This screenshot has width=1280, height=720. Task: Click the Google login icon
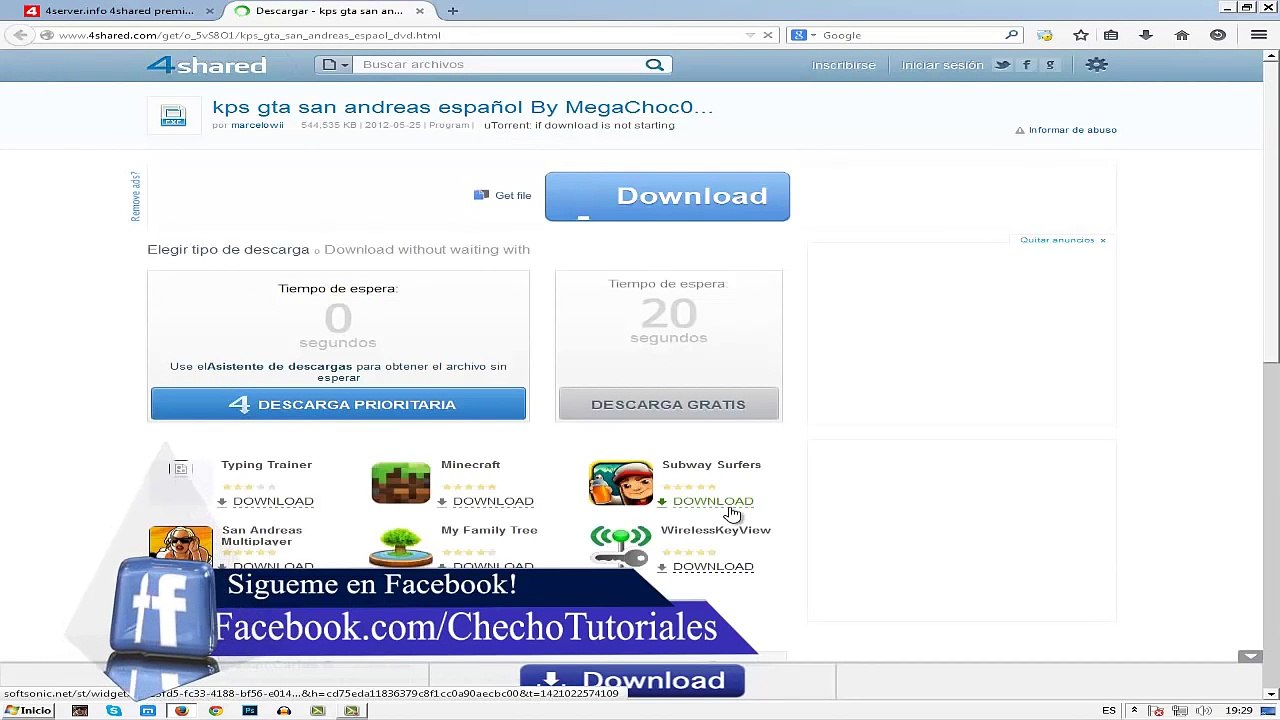click(x=1050, y=65)
